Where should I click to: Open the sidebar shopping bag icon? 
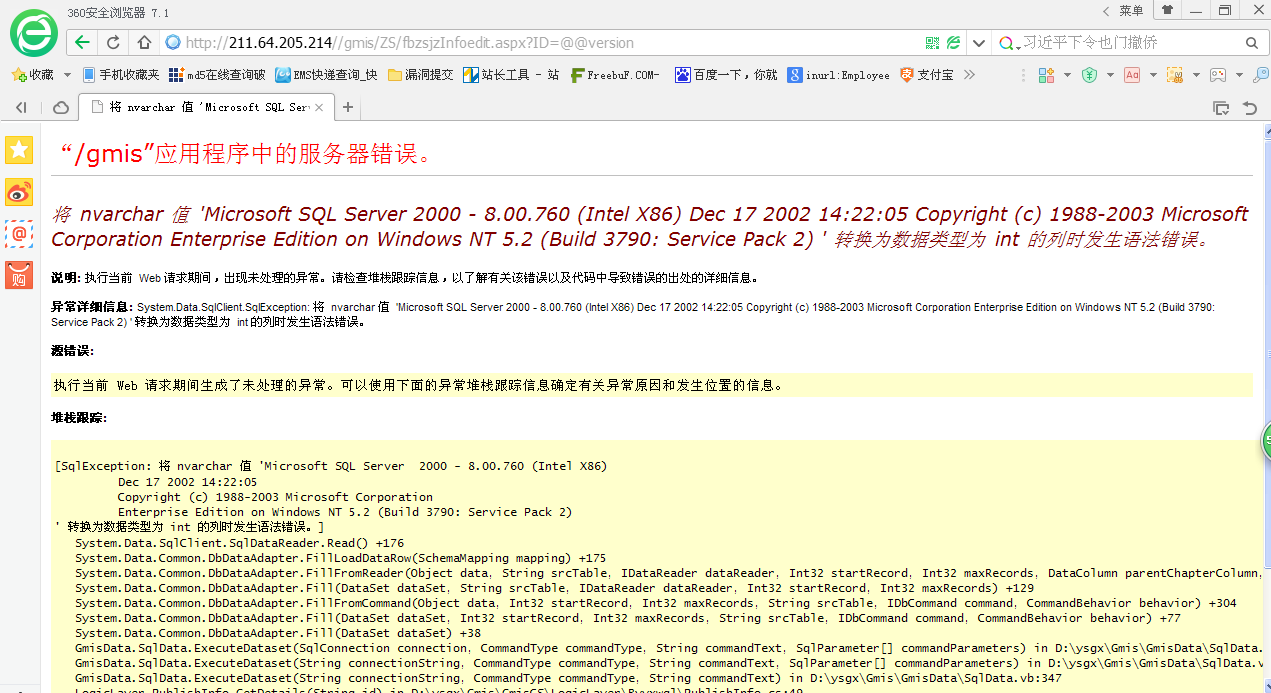(x=19, y=275)
